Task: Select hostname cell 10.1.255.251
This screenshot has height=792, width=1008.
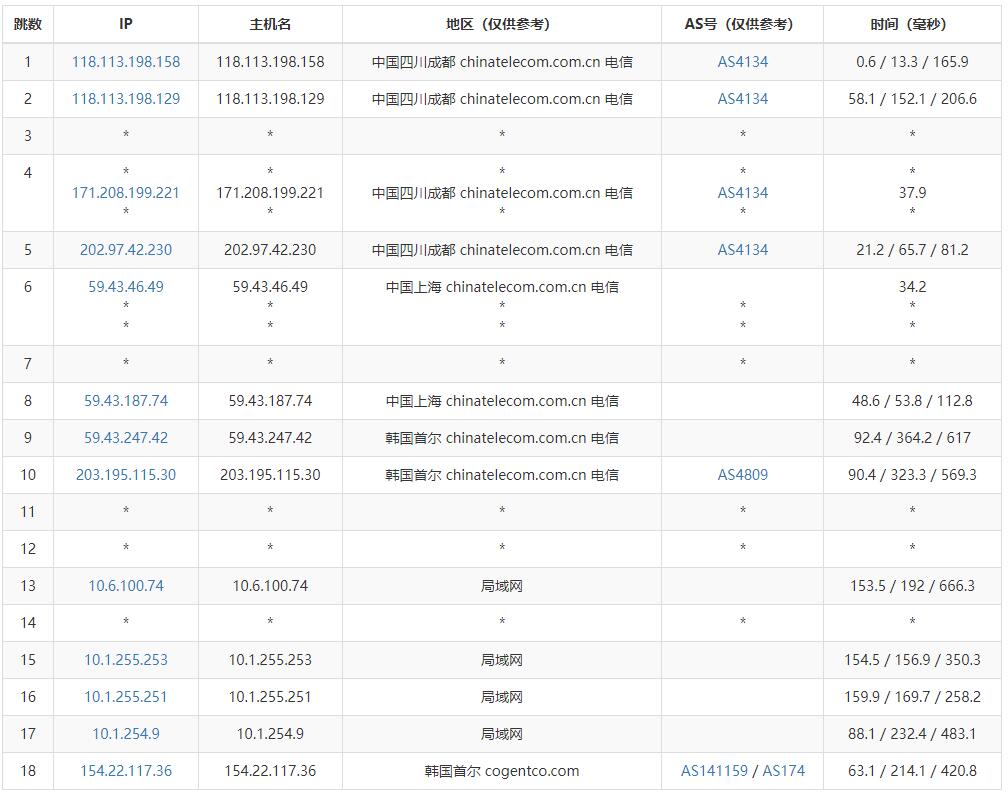Action: coord(270,696)
